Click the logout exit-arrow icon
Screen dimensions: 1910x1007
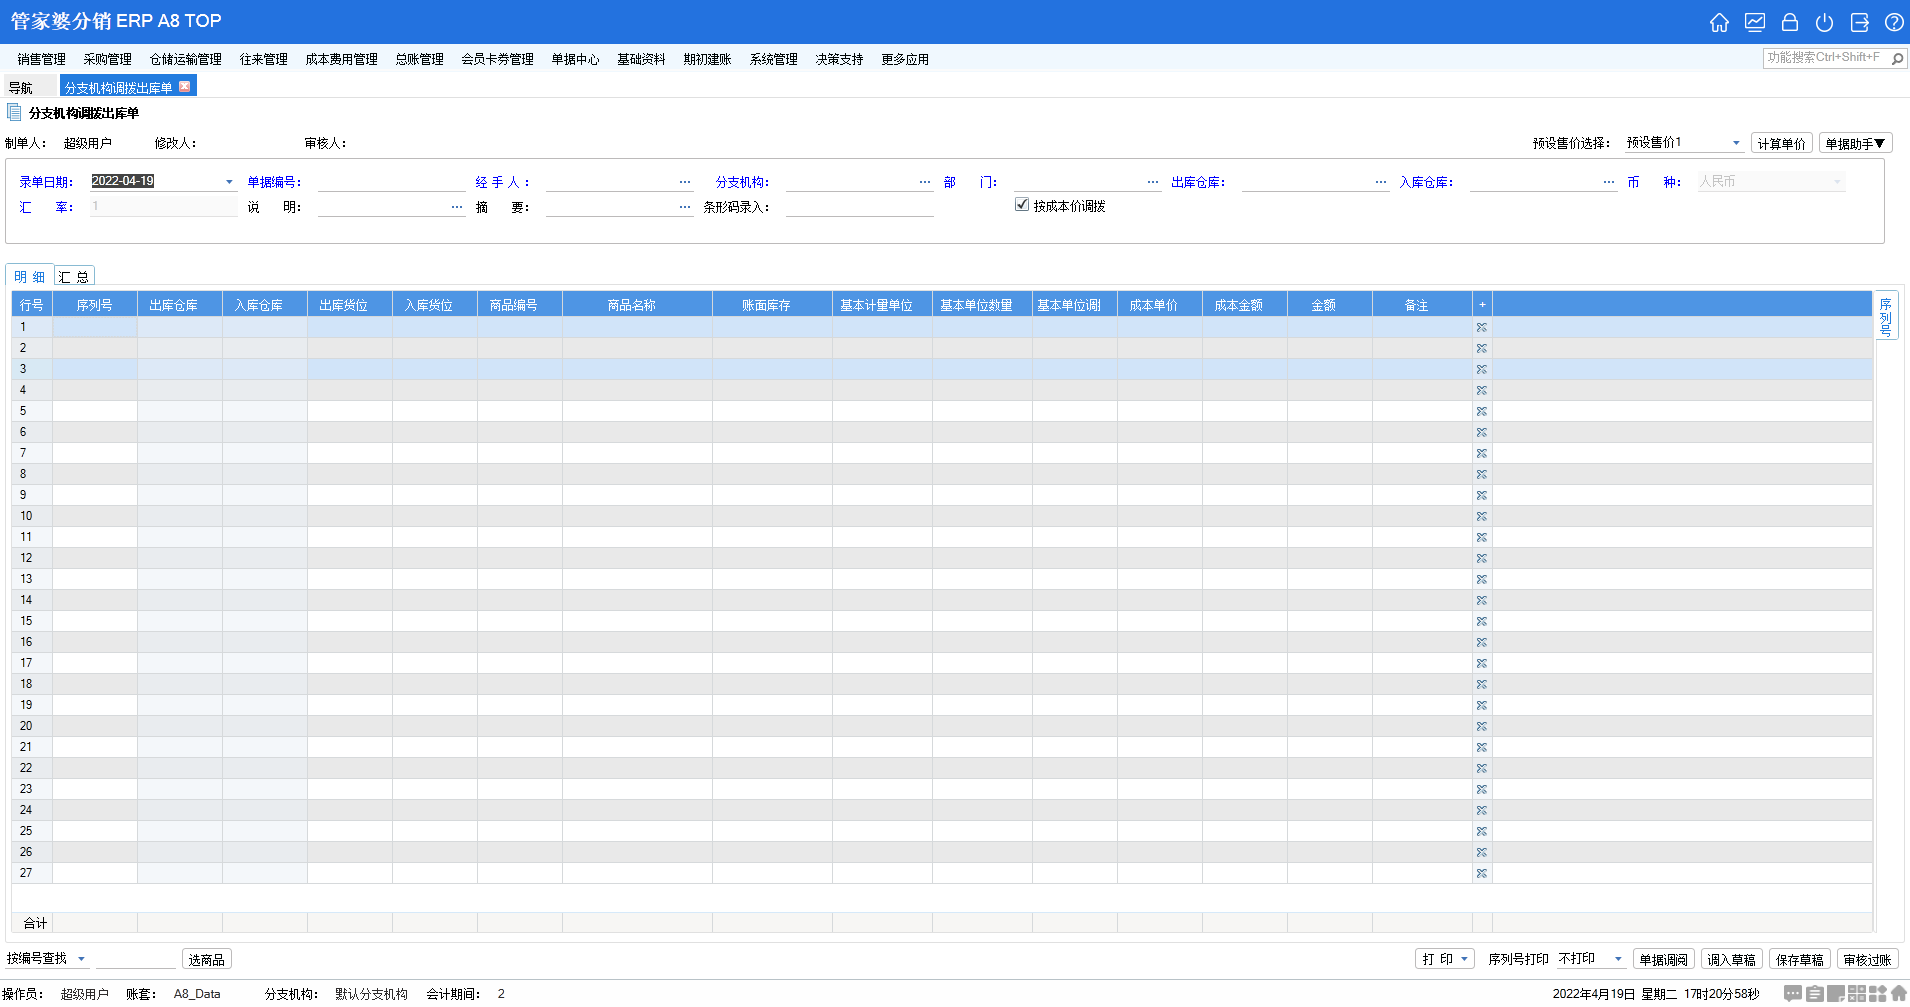point(1860,22)
